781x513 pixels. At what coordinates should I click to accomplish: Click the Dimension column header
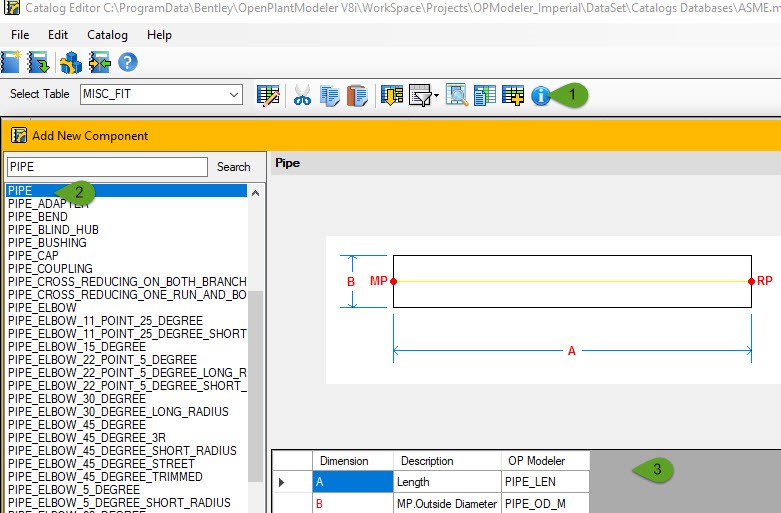point(353,461)
